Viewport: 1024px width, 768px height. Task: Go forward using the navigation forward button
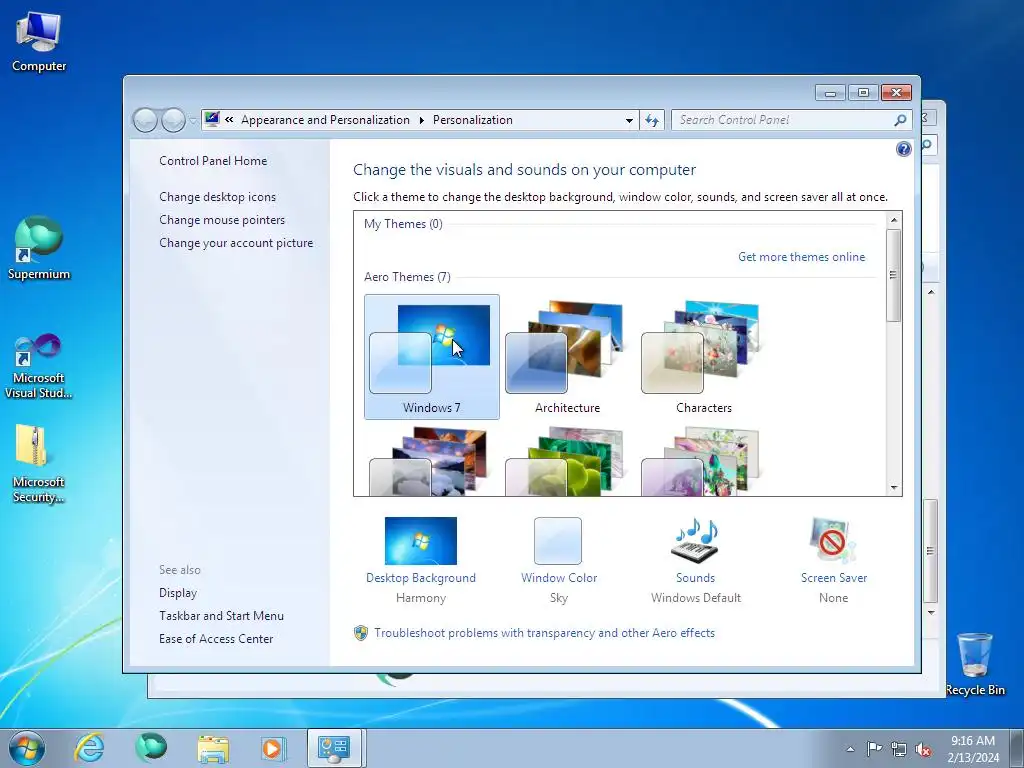(173, 120)
